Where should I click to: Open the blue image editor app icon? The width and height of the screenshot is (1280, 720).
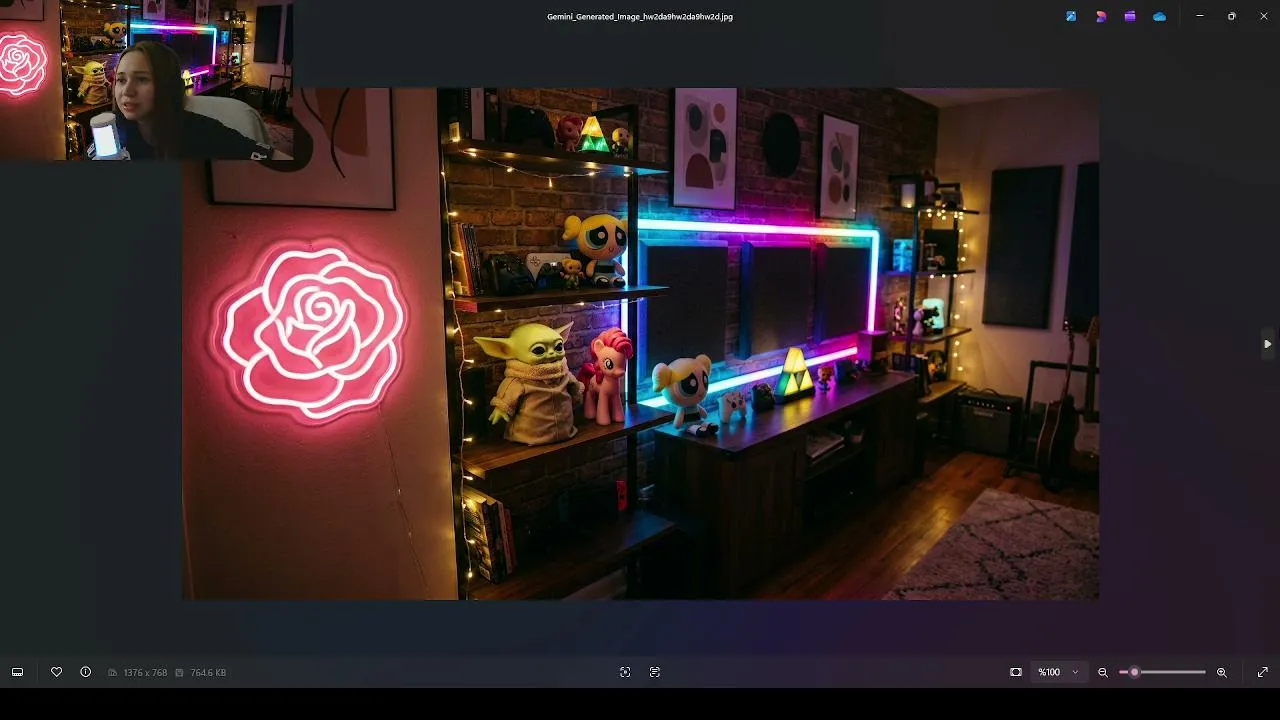pos(1071,16)
